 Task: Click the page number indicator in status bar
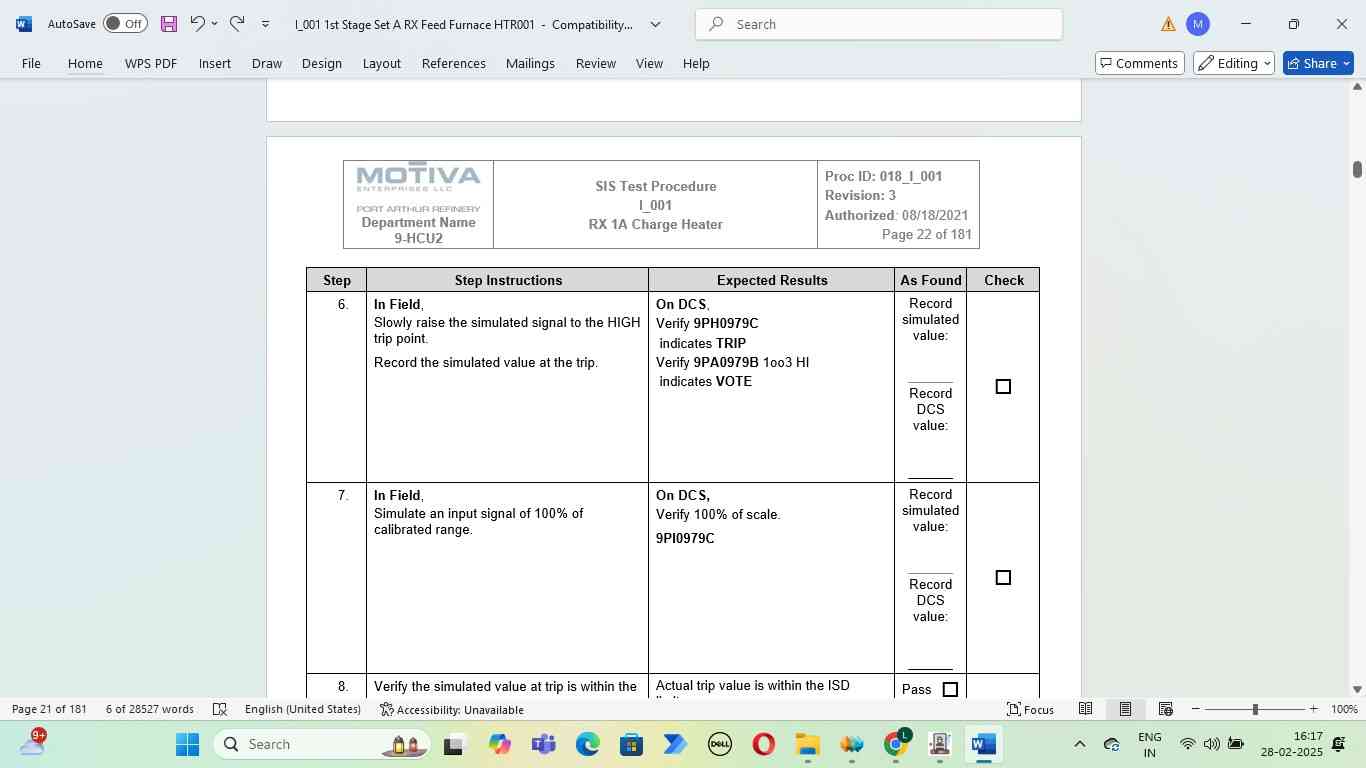coord(49,709)
